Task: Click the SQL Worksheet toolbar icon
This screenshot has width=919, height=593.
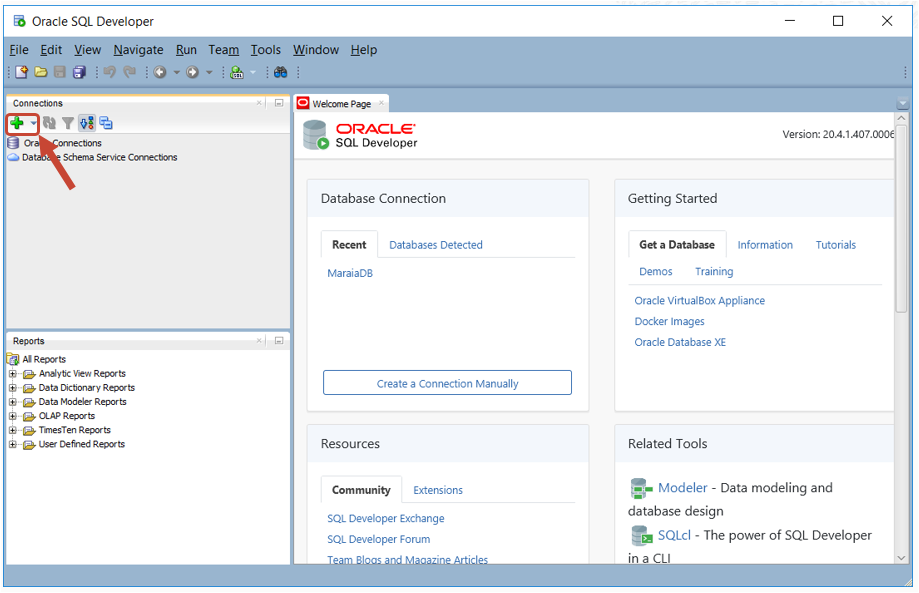Action: [x=237, y=72]
